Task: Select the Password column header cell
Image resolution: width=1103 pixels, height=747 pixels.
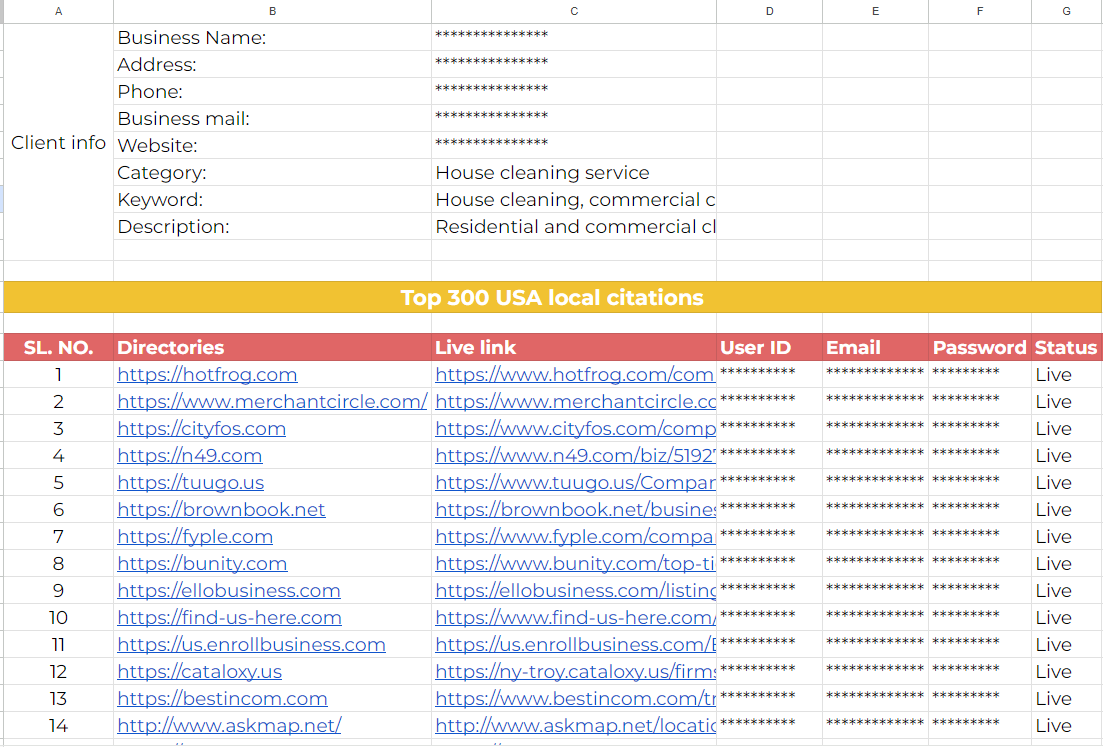Action: [980, 347]
